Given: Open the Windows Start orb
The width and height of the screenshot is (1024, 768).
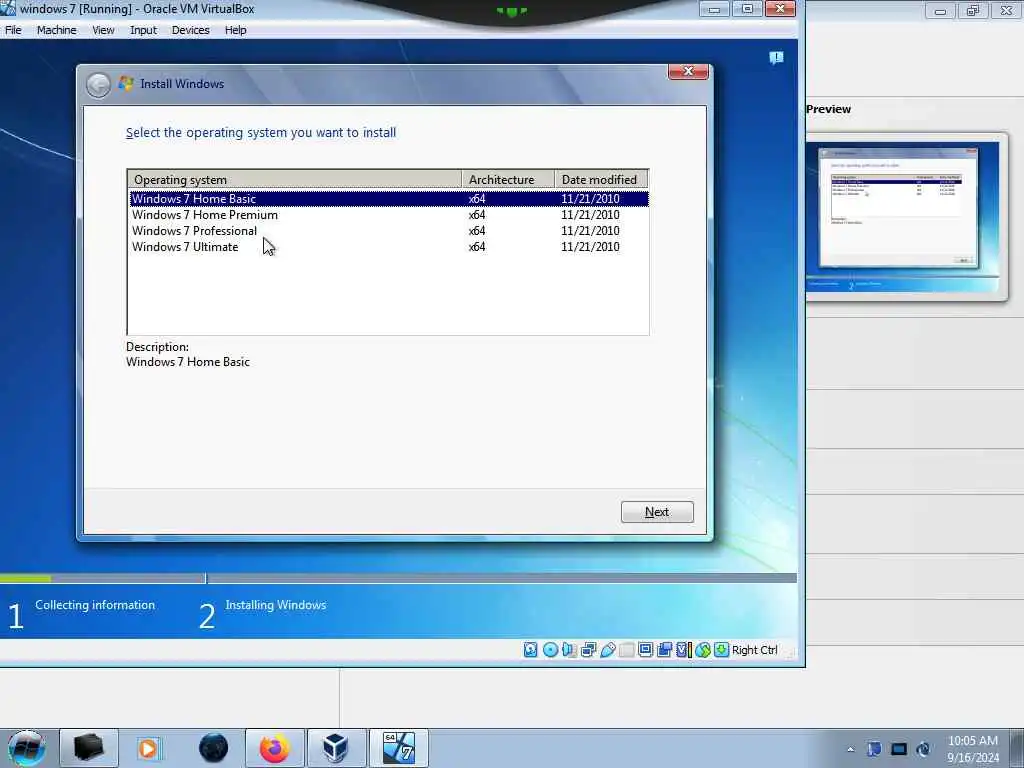Looking at the screenshot, I should [x=26, y=748].
